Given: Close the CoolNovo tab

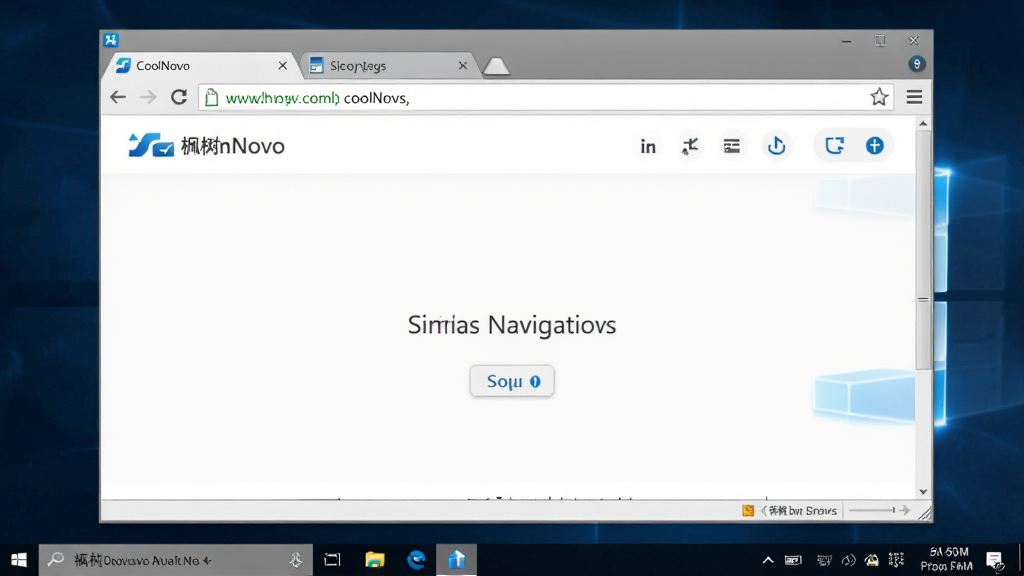Looking at the screenshot, I should 283,66.
